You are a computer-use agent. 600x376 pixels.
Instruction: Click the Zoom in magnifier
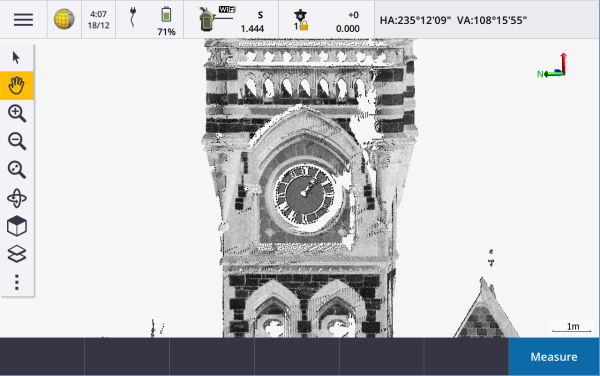pos(17,114)
